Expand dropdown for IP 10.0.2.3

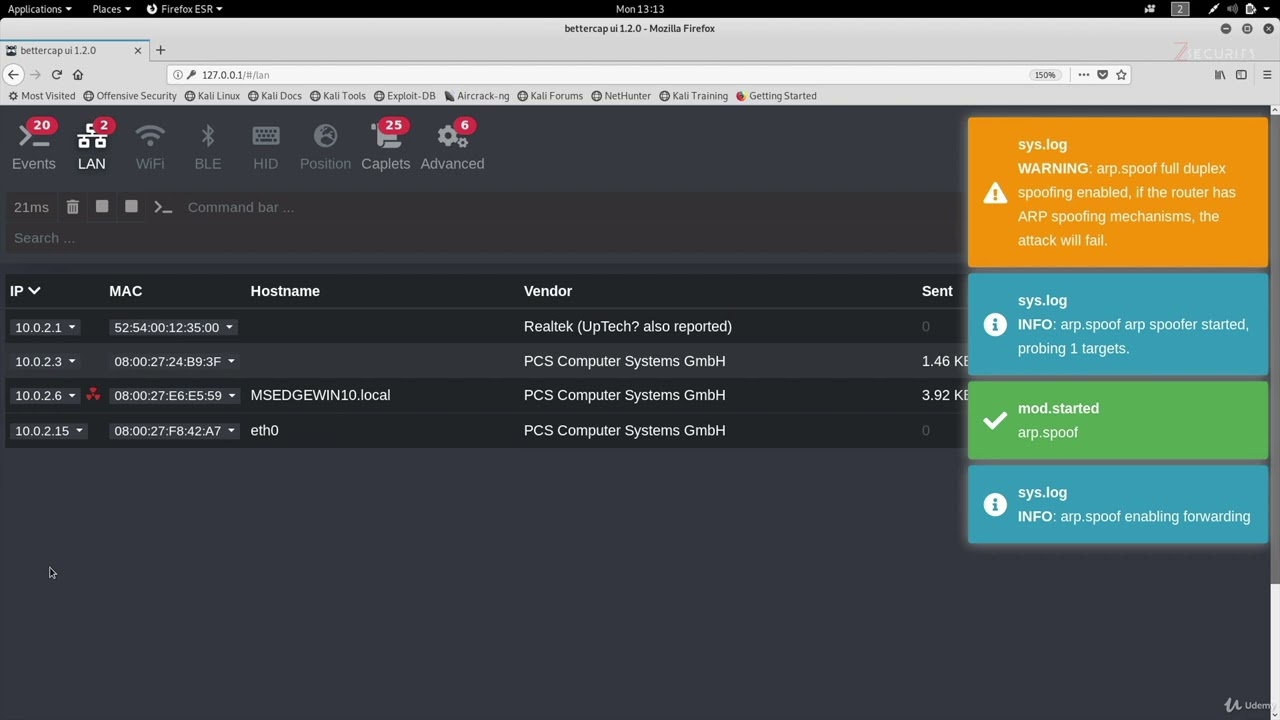point(45,361)
